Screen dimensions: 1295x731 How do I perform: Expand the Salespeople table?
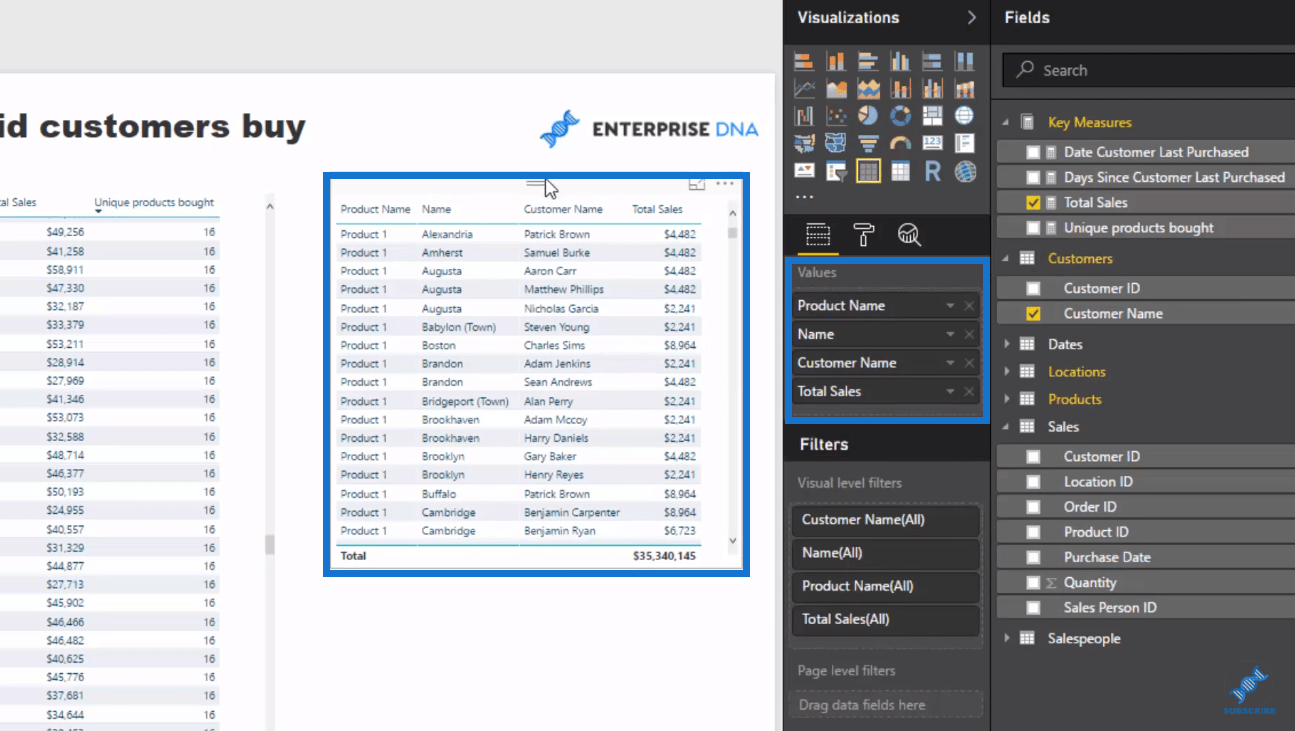1006,638
